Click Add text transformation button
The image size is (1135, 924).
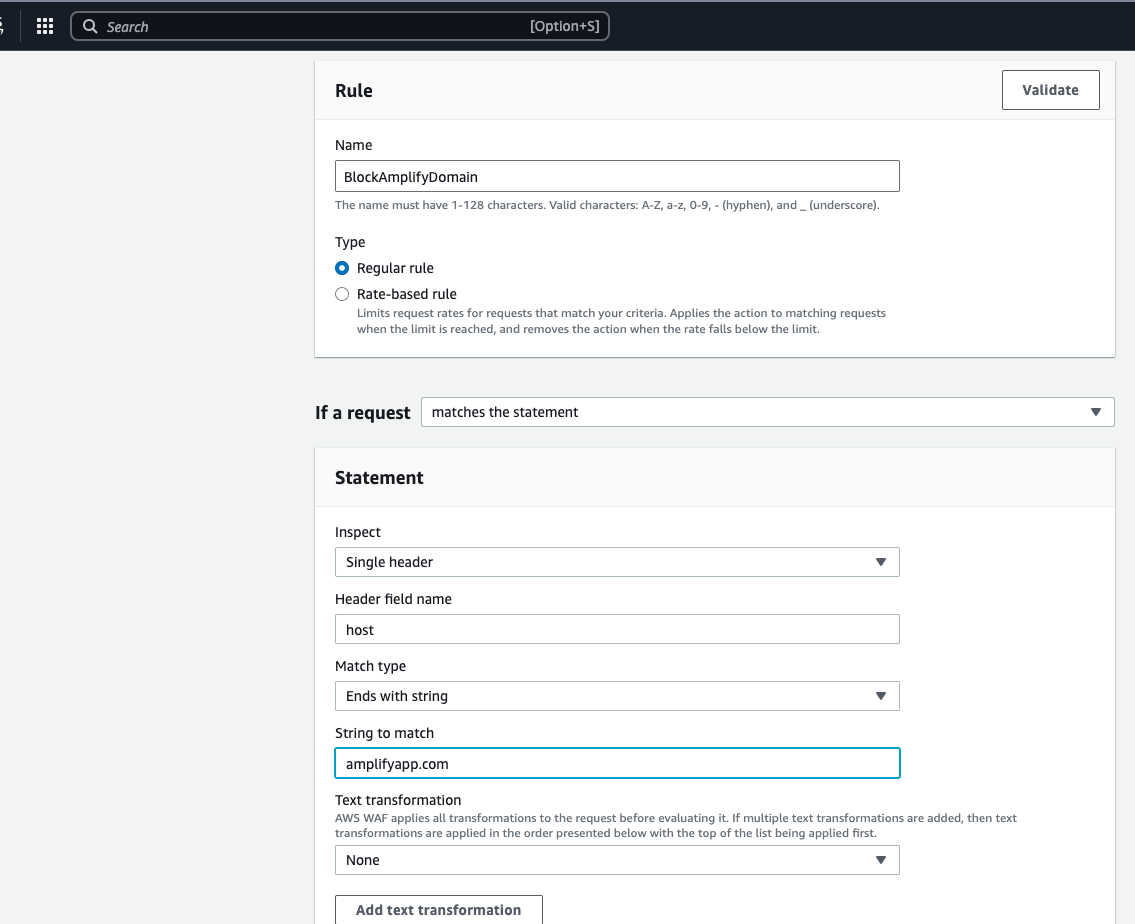point(439,910)
